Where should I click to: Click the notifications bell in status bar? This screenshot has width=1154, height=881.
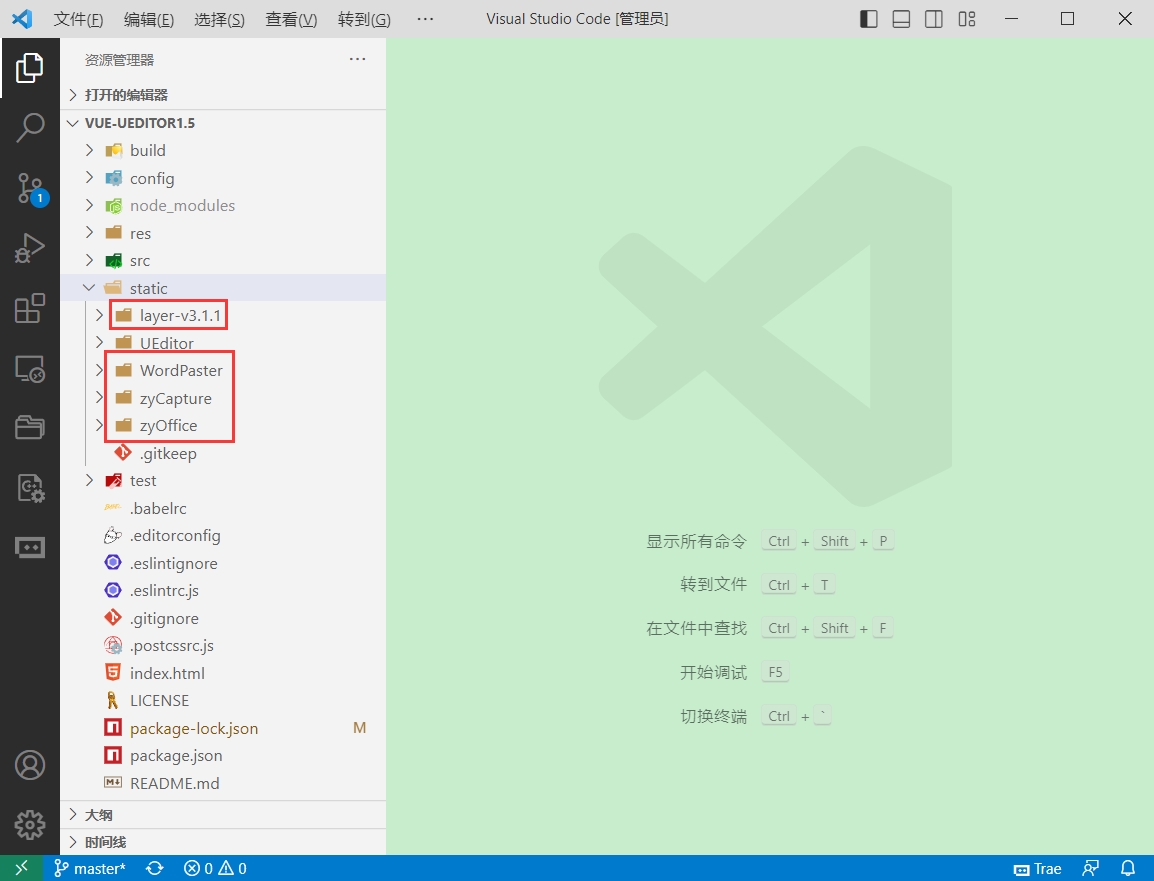coord(1128,868)
